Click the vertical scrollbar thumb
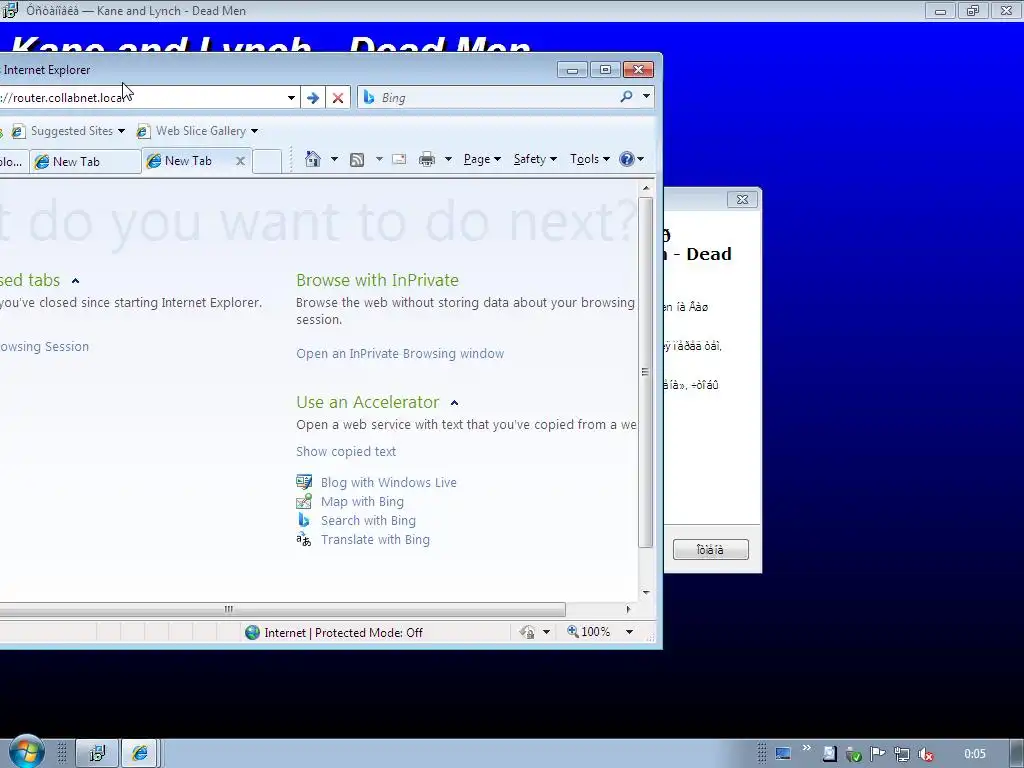 [x=645, y=372]
